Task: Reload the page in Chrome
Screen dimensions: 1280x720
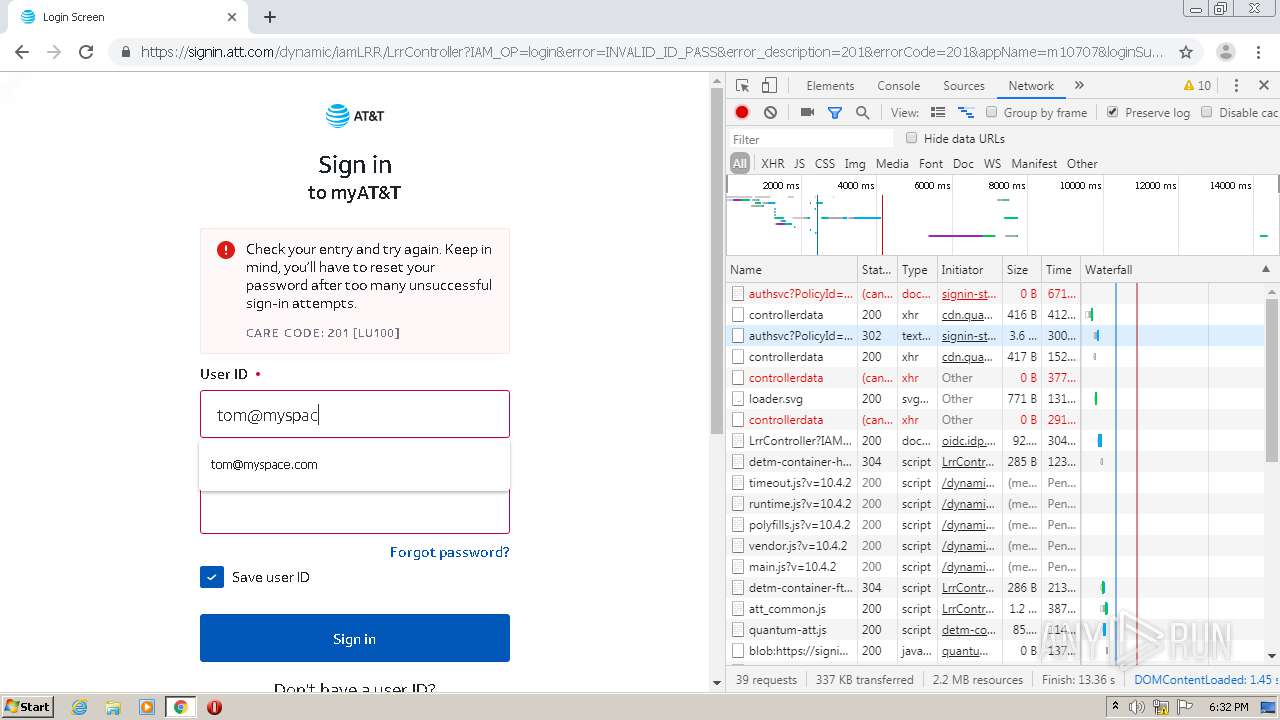Action: pos(86,52)
